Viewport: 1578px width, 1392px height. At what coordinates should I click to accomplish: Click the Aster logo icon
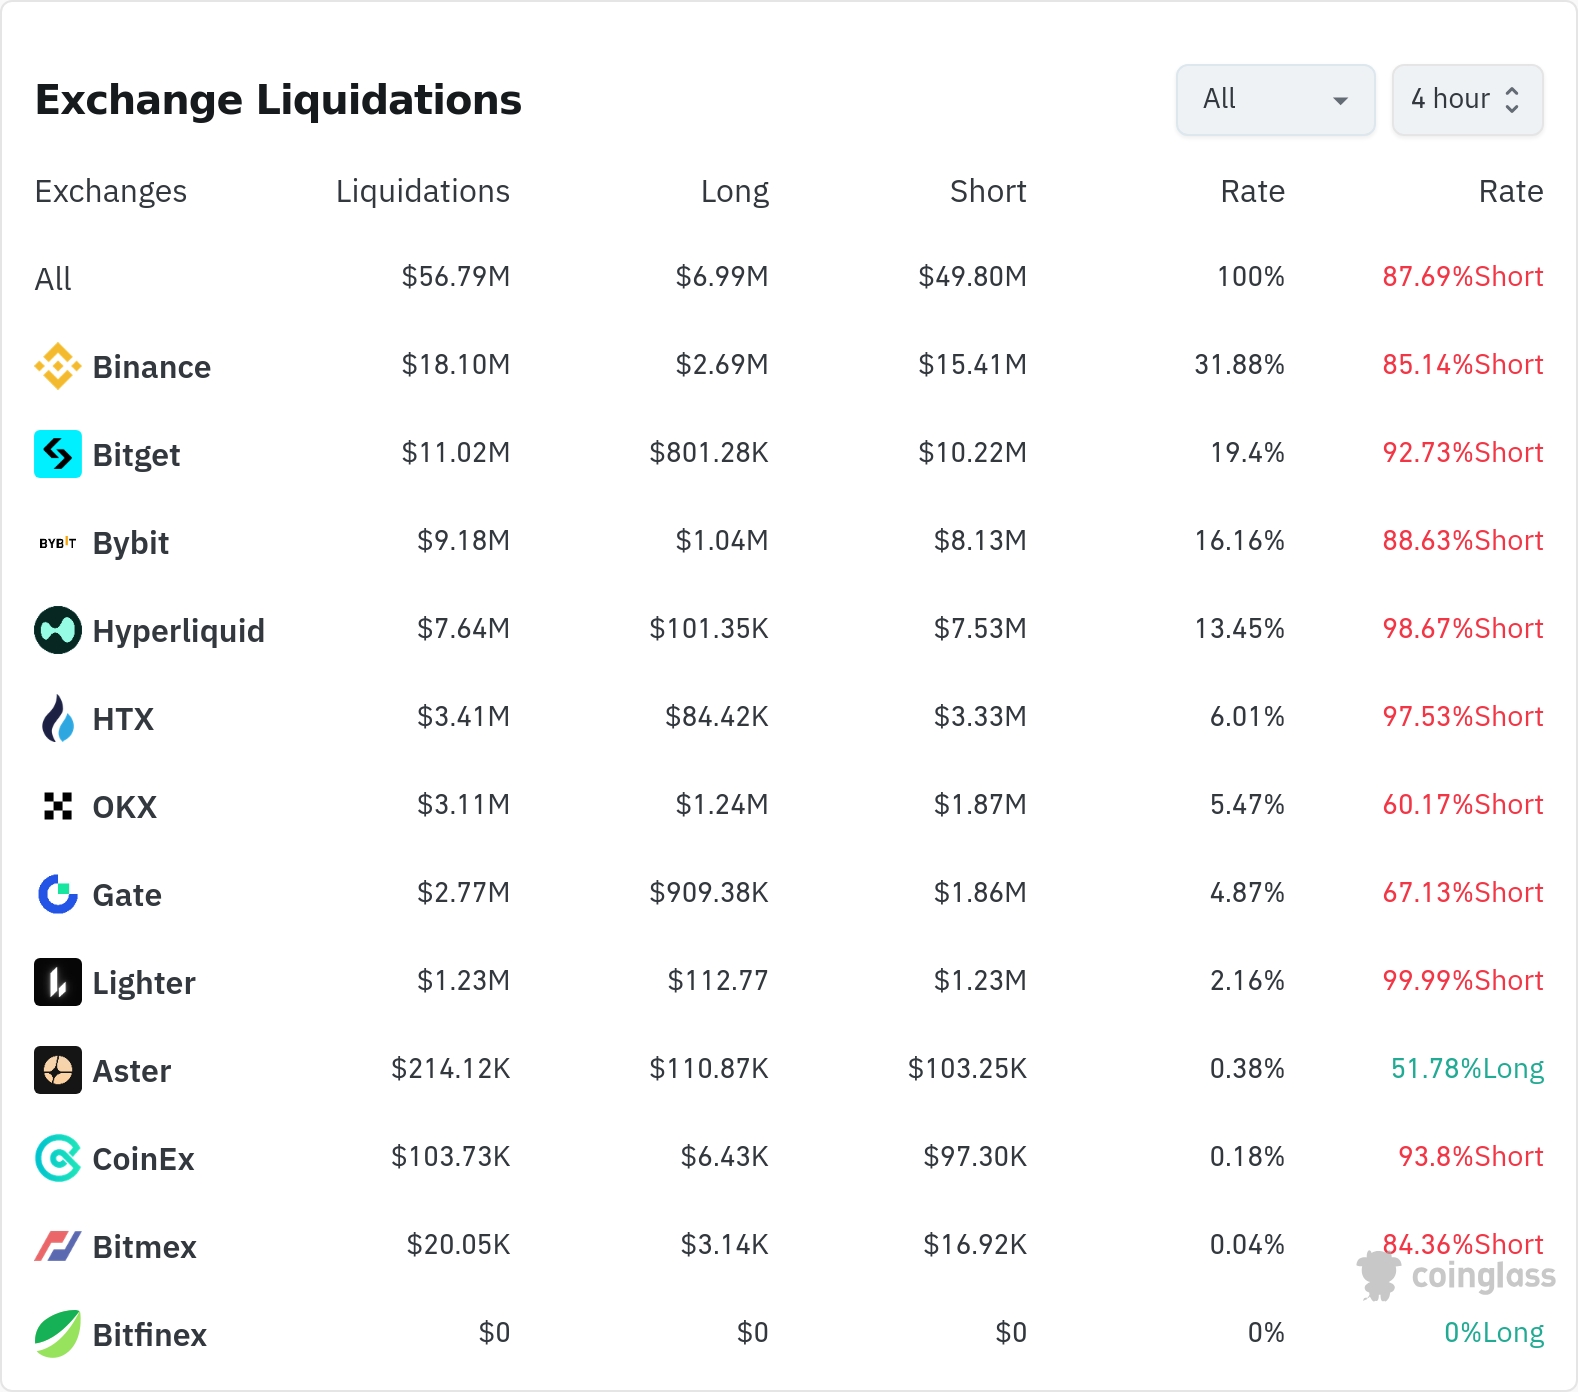point(58,1070)
